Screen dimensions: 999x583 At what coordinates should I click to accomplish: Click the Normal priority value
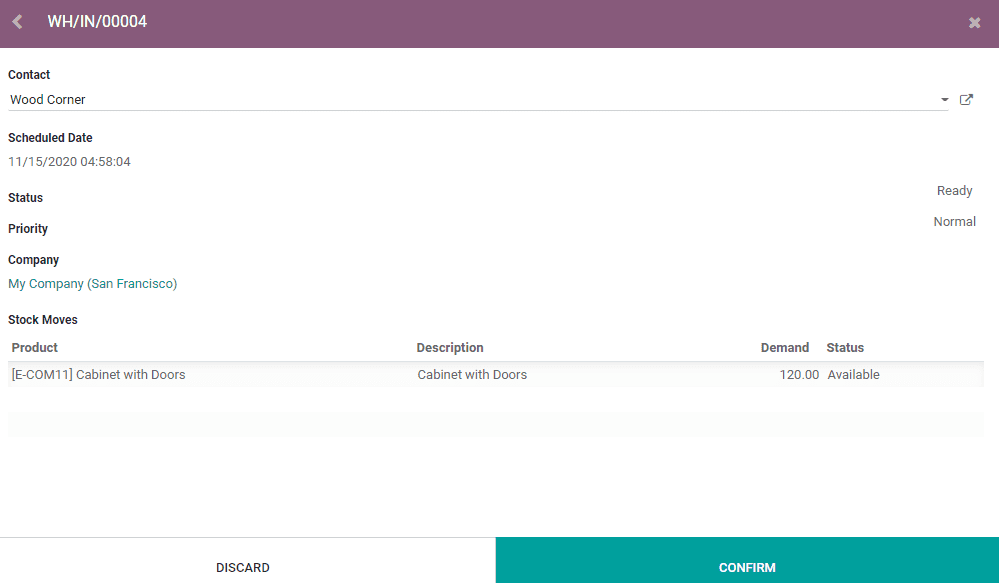point(954,222)
